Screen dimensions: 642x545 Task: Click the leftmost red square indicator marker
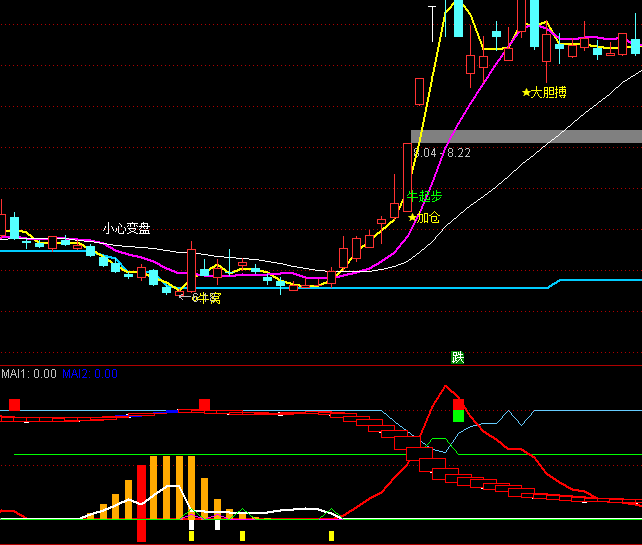pos(14,405)
